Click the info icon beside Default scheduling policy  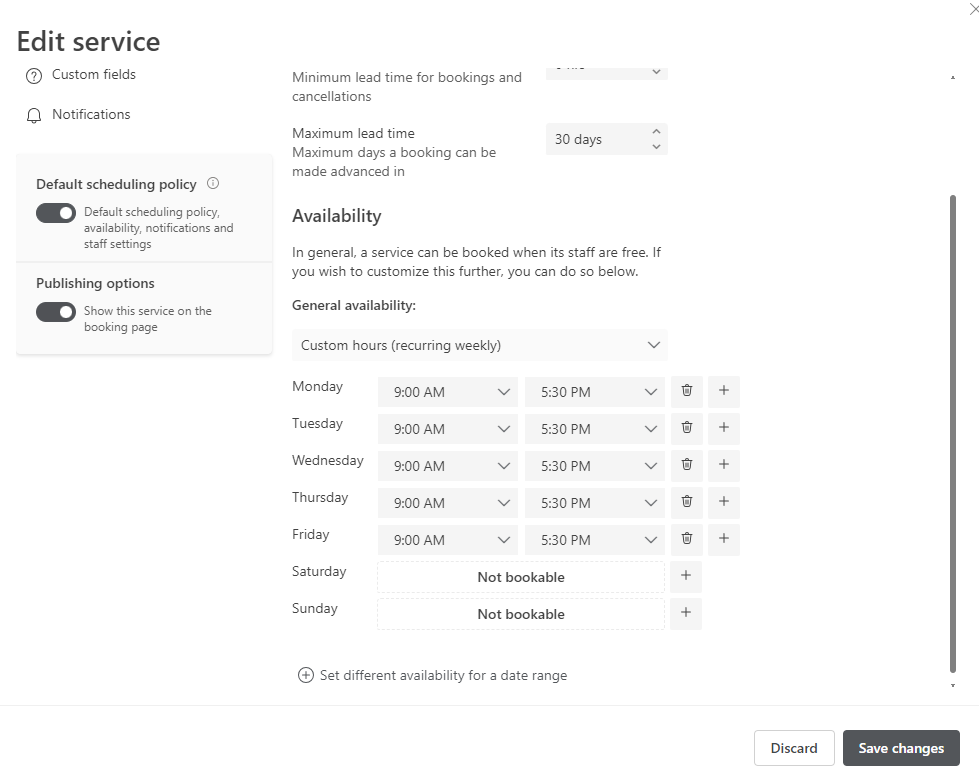(x=213, y=184)
